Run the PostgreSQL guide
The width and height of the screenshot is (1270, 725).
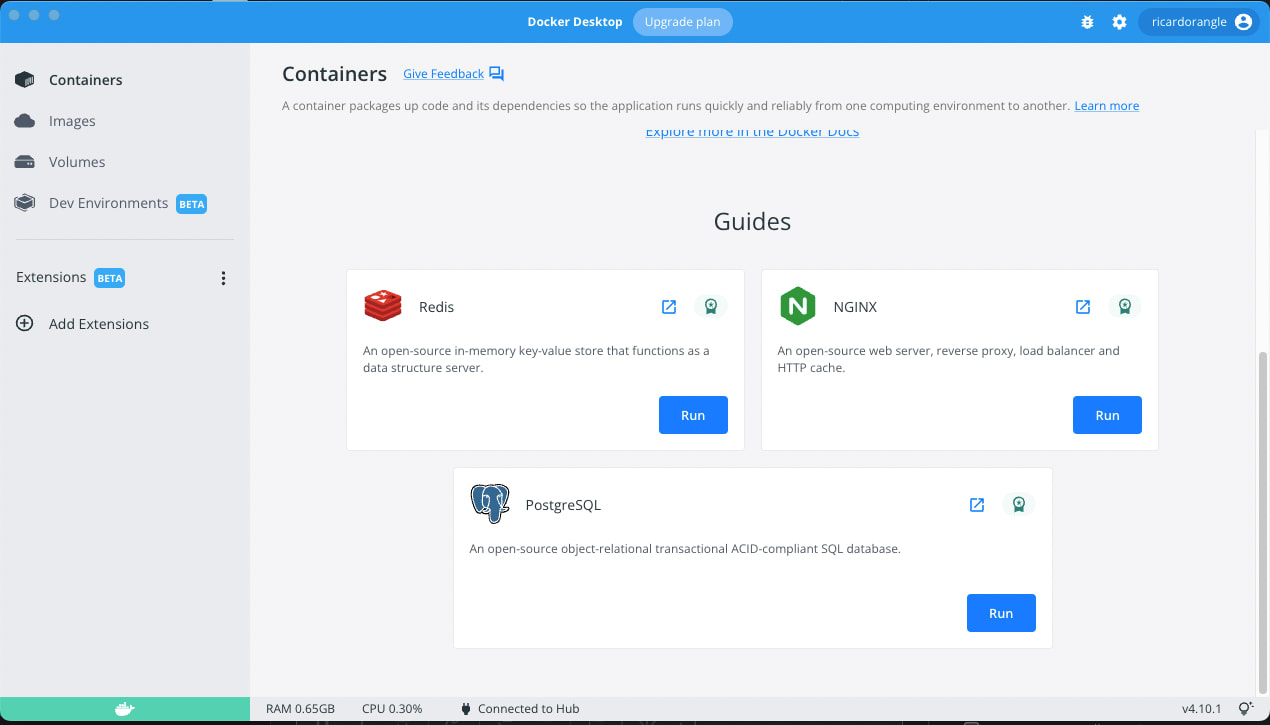[1001, 613]
